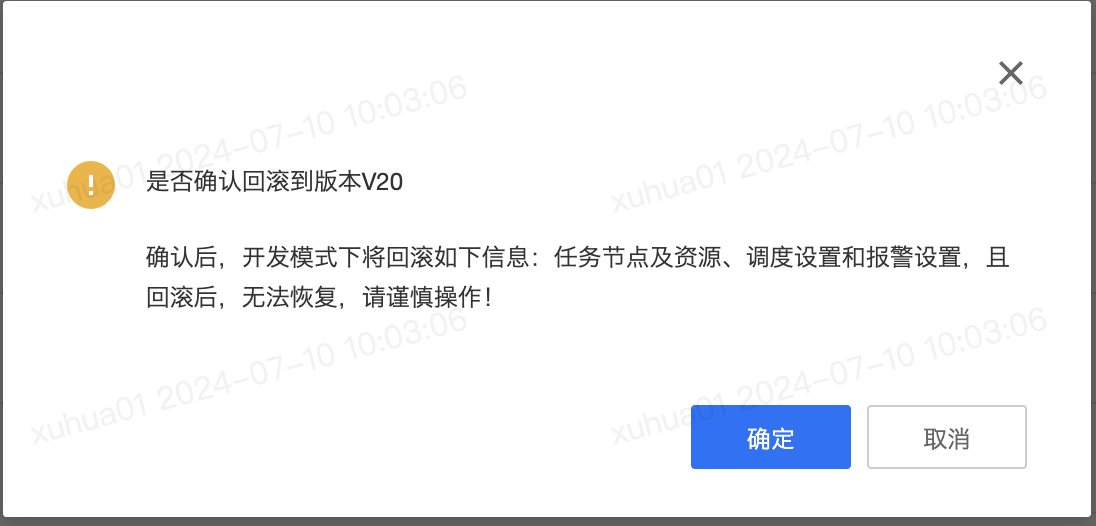This screenshot has width=1096, height=526.
Task: Click the title 是否确认回滚到版本V20
Action: point(275,184)
